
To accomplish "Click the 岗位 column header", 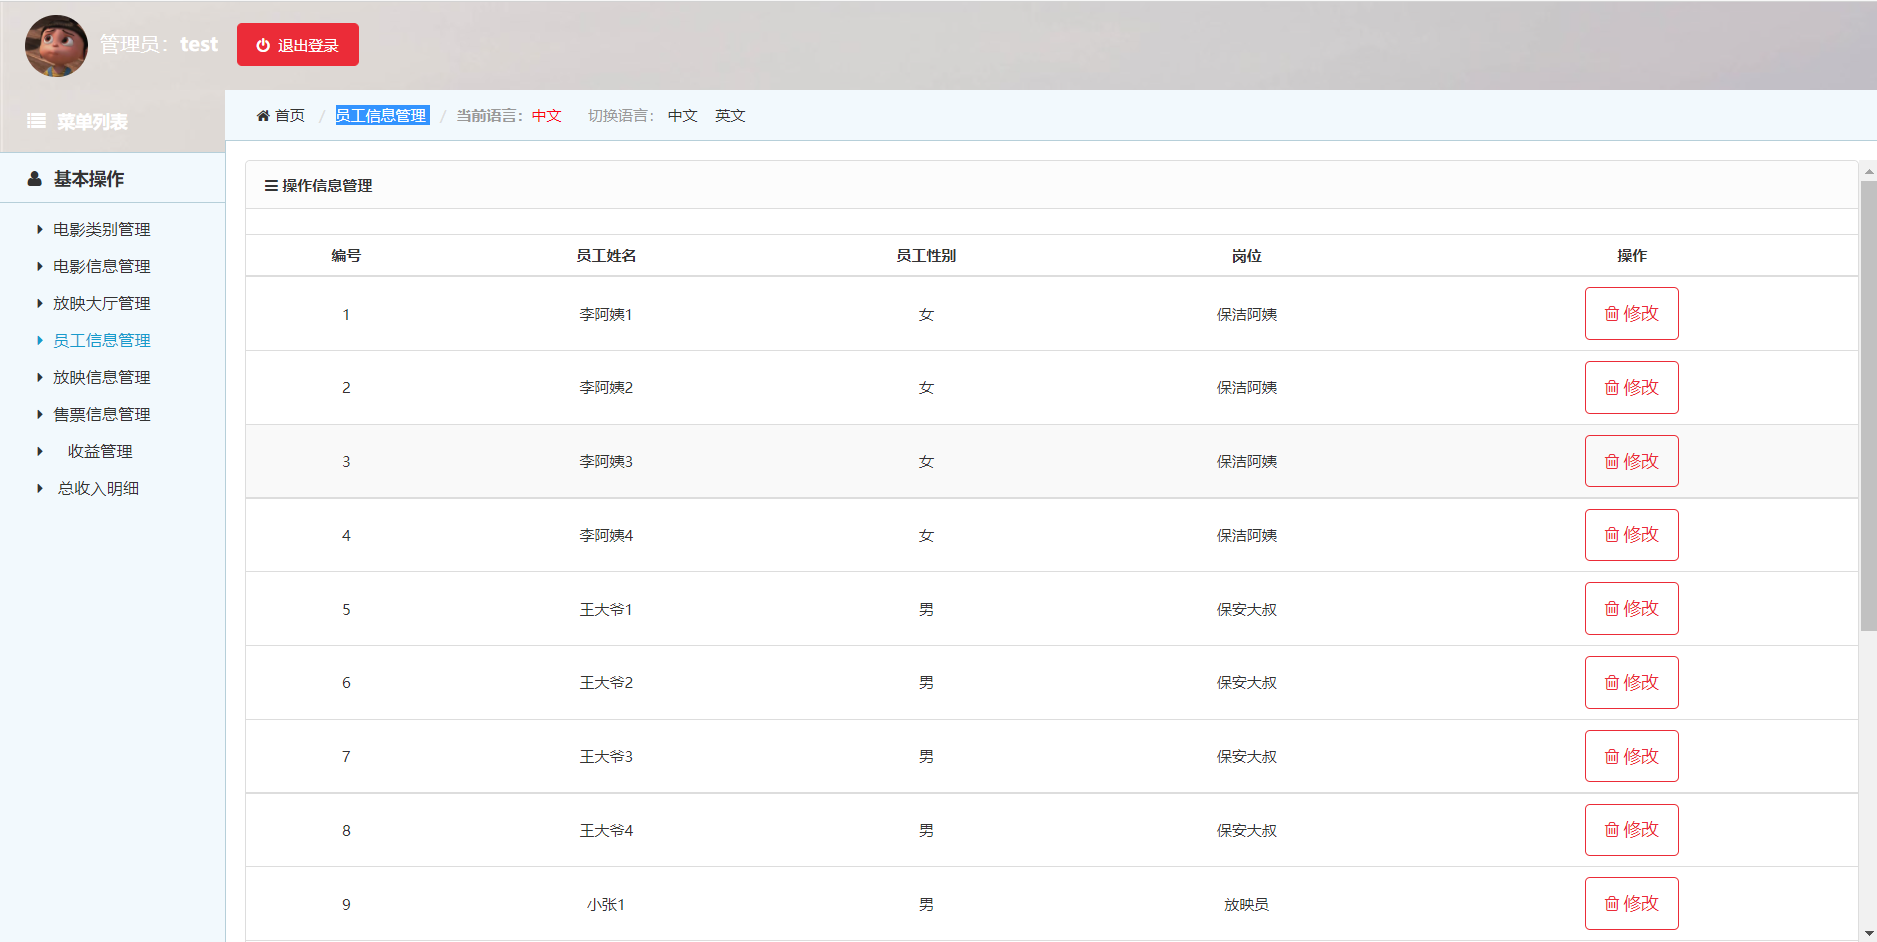I will pyautogui.click(x=1247, y=256).
